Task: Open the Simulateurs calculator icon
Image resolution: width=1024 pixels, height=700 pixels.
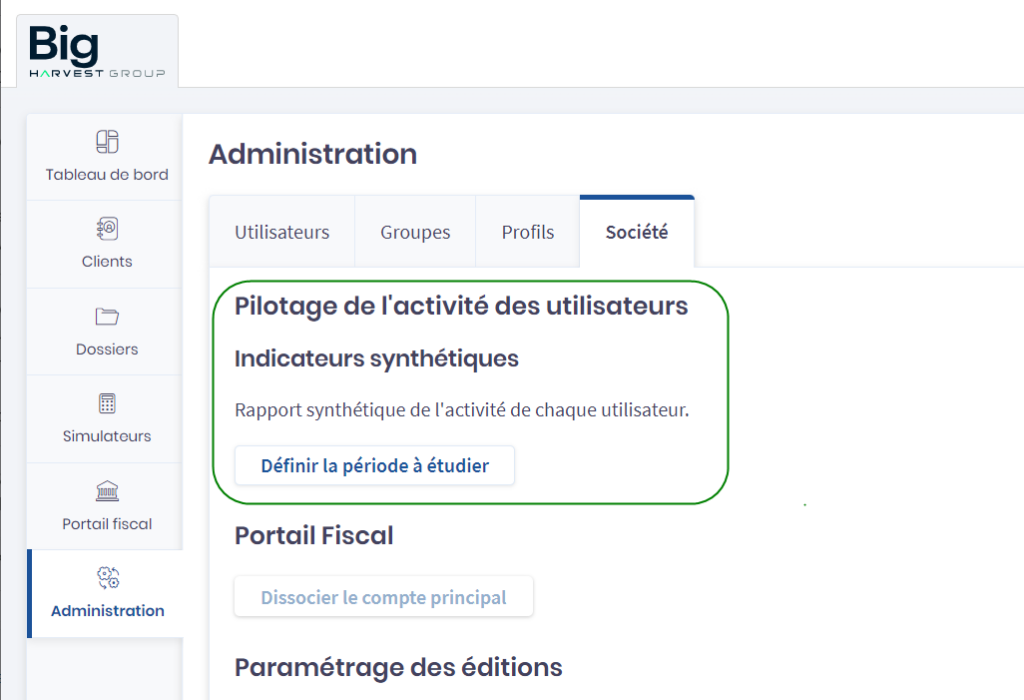Action: pos(107,404)
